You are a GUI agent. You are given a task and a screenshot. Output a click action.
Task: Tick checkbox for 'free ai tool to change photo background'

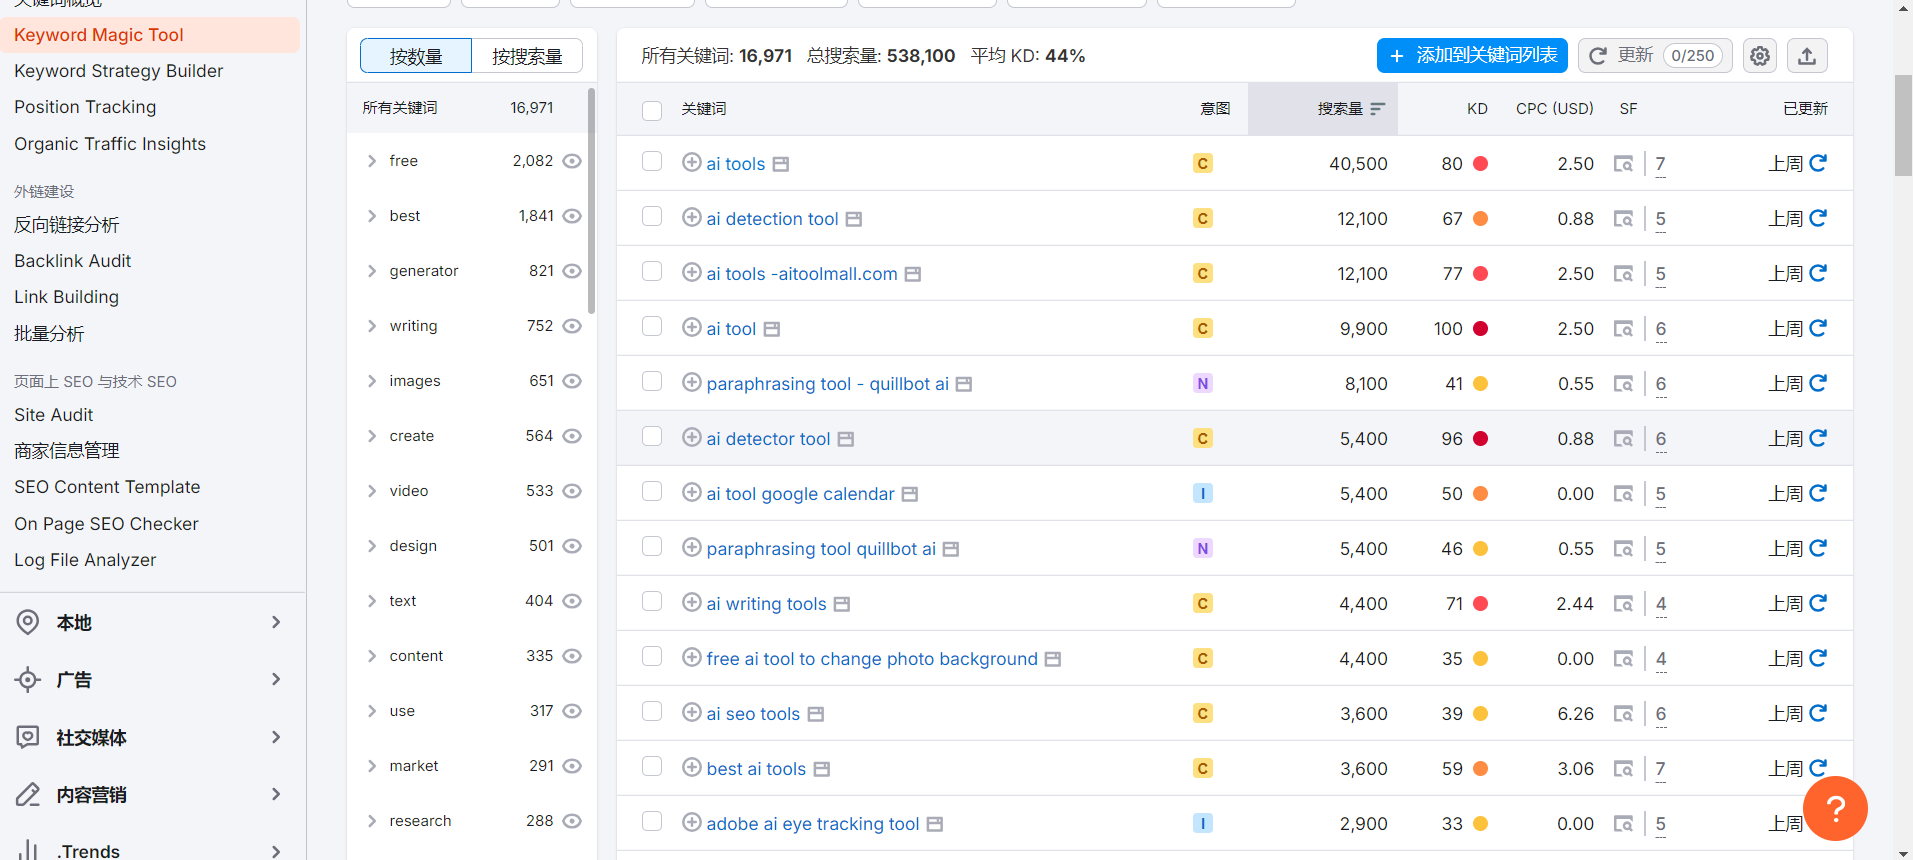click(652, 656)
